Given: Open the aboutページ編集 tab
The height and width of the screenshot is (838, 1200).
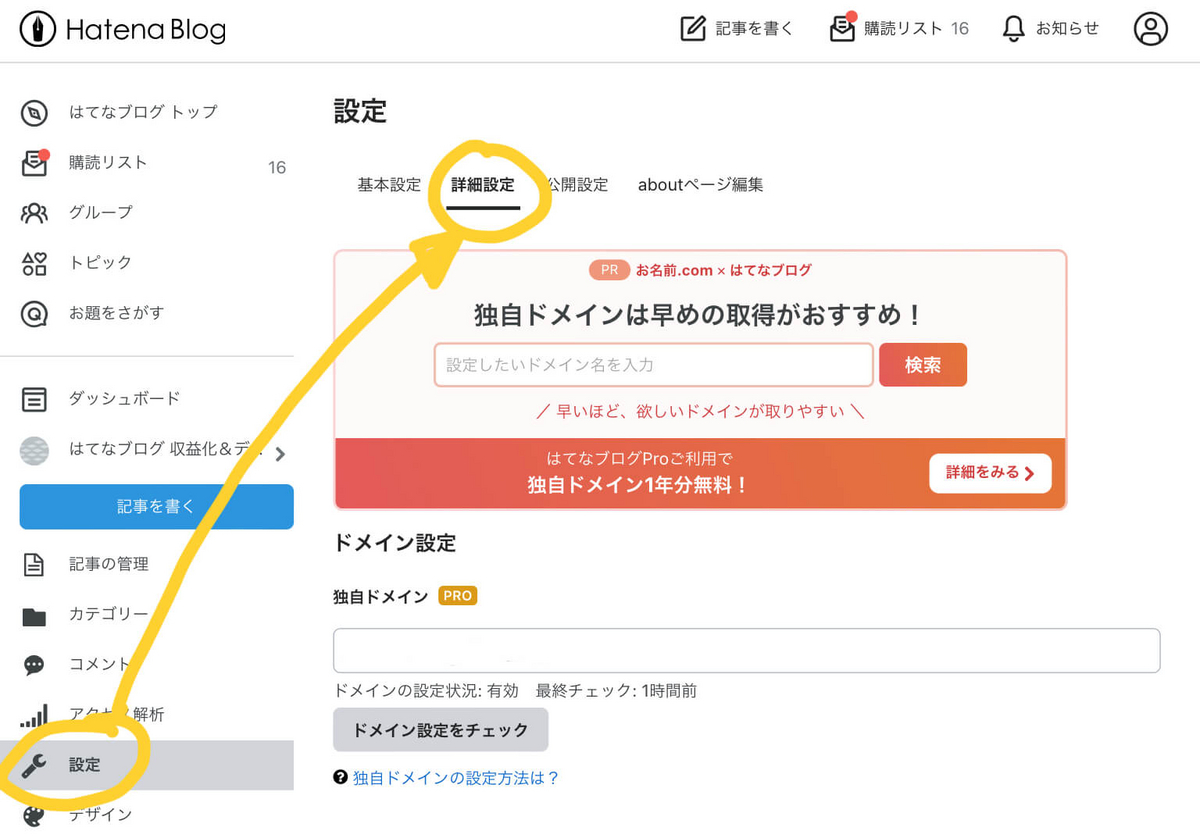Looking at the screenshot, I should 701,185.
